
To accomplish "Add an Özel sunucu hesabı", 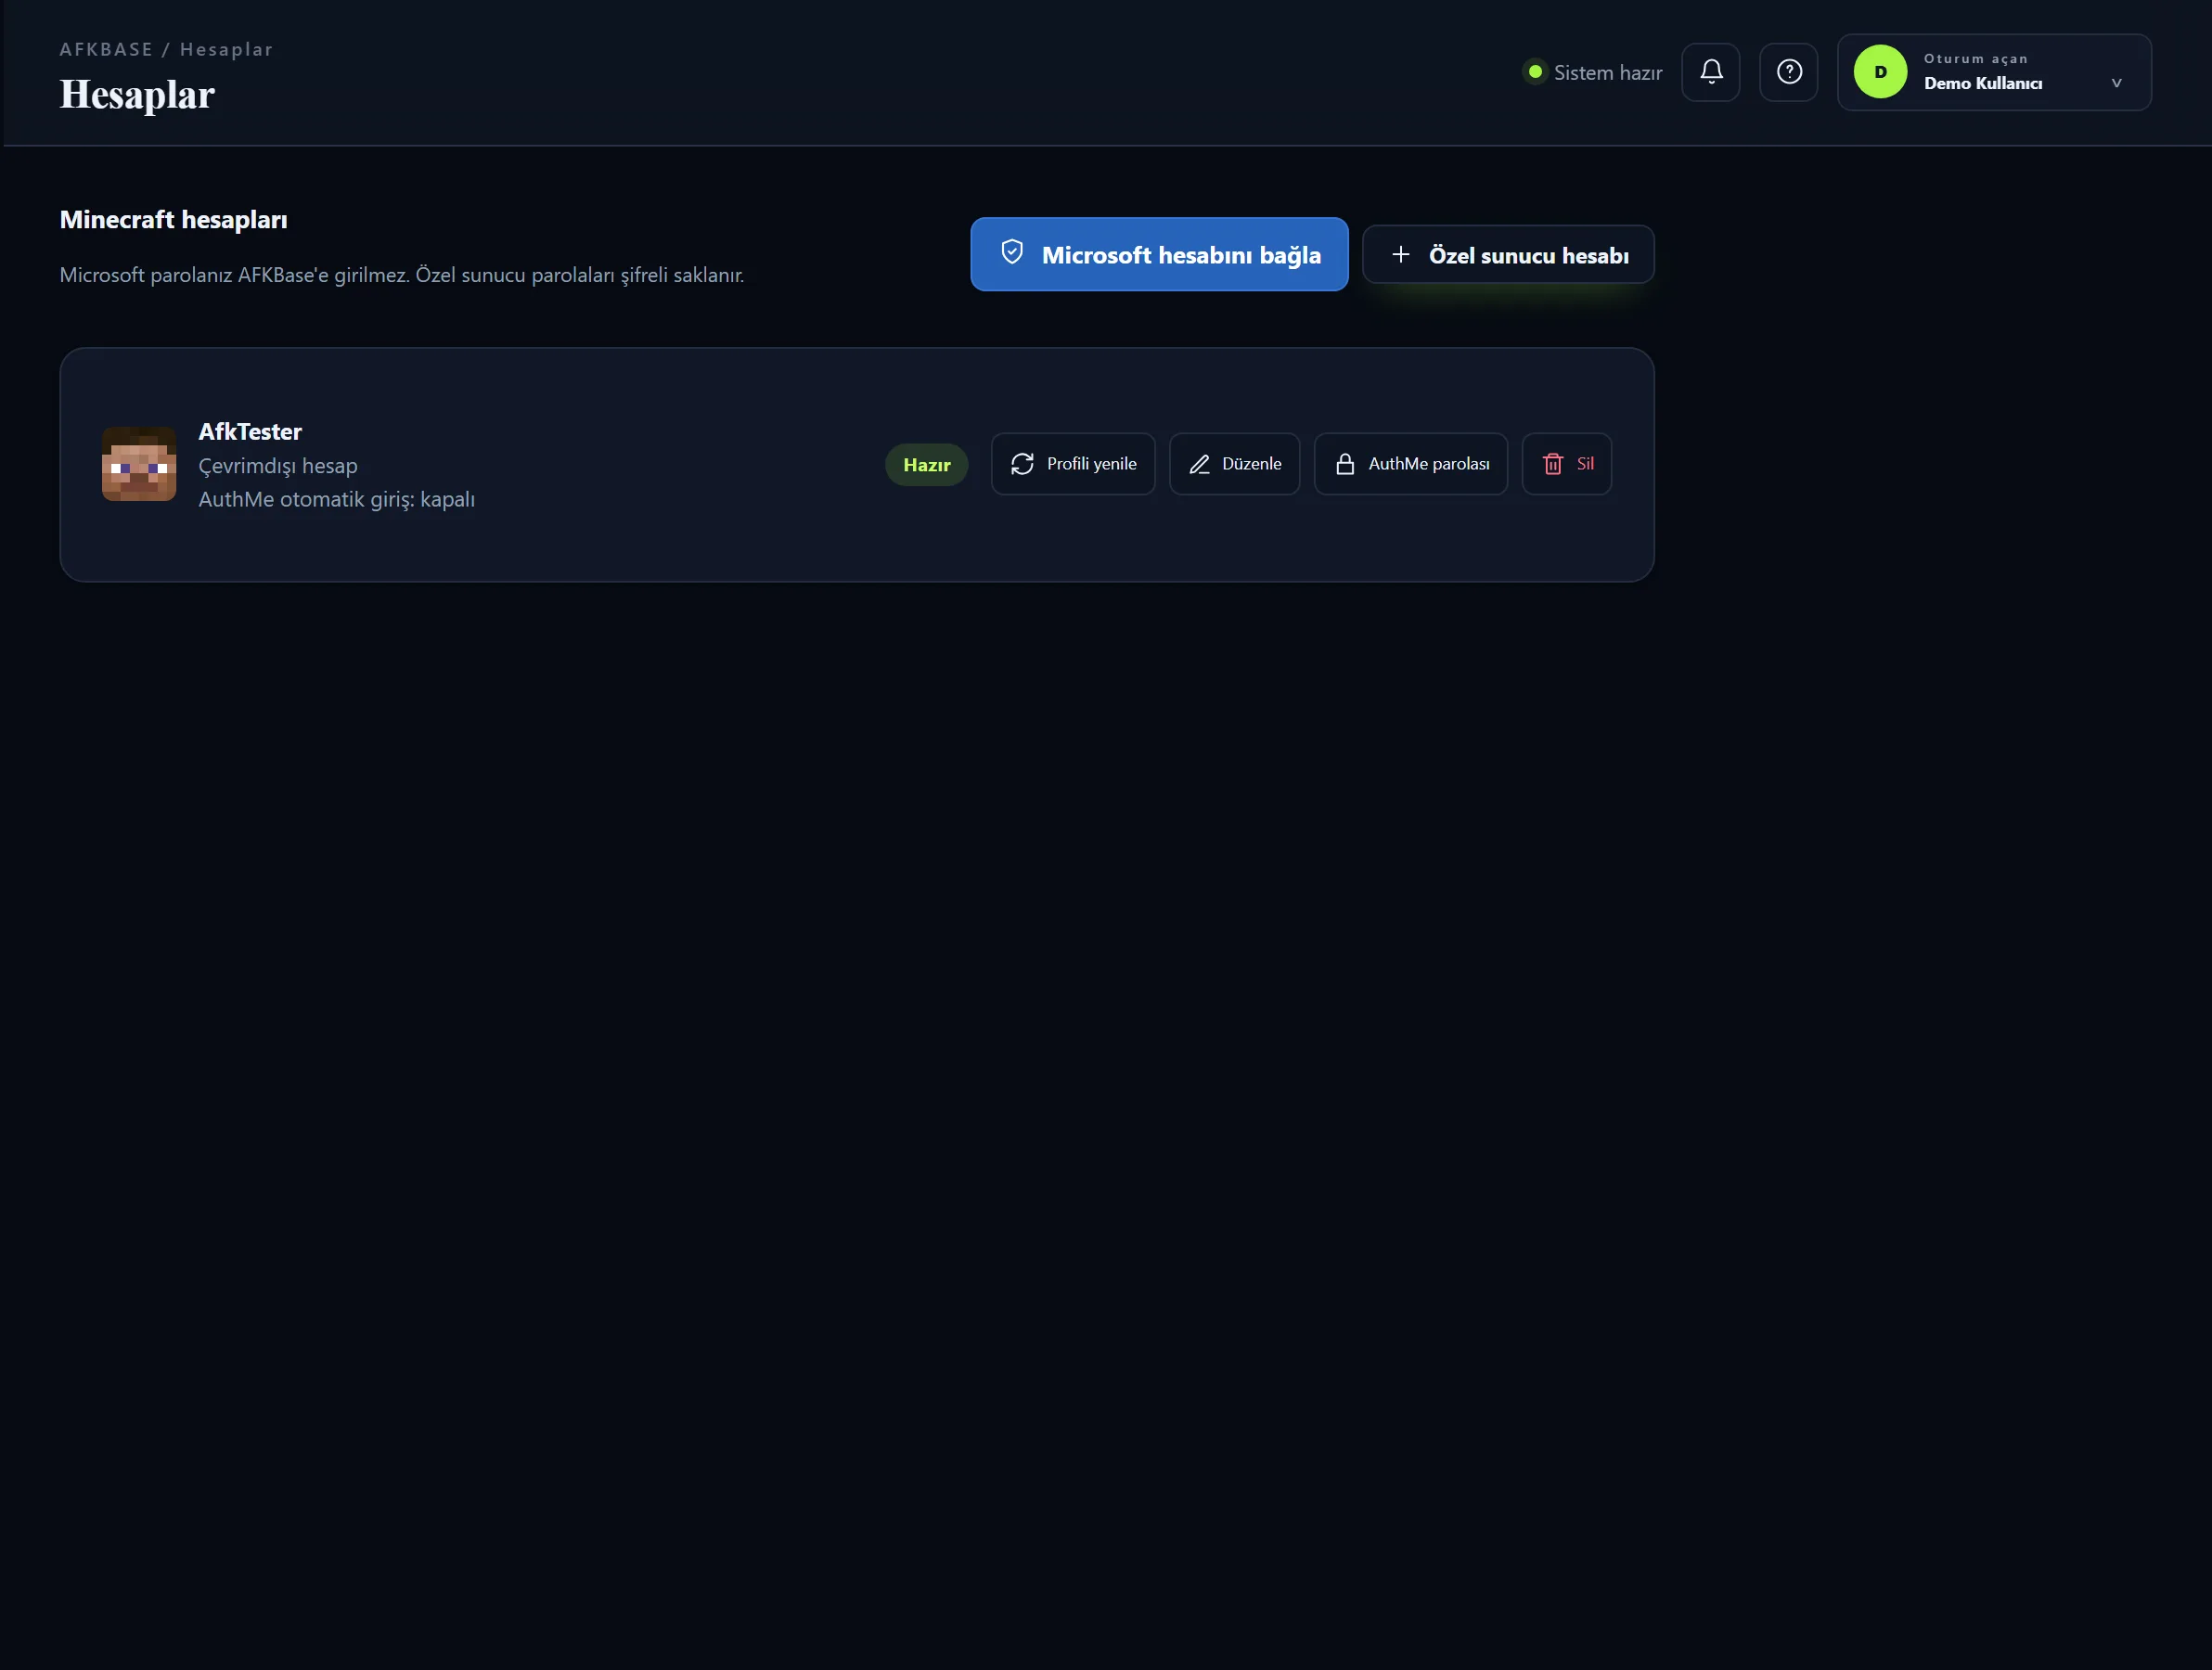I will coord(1508,255).
